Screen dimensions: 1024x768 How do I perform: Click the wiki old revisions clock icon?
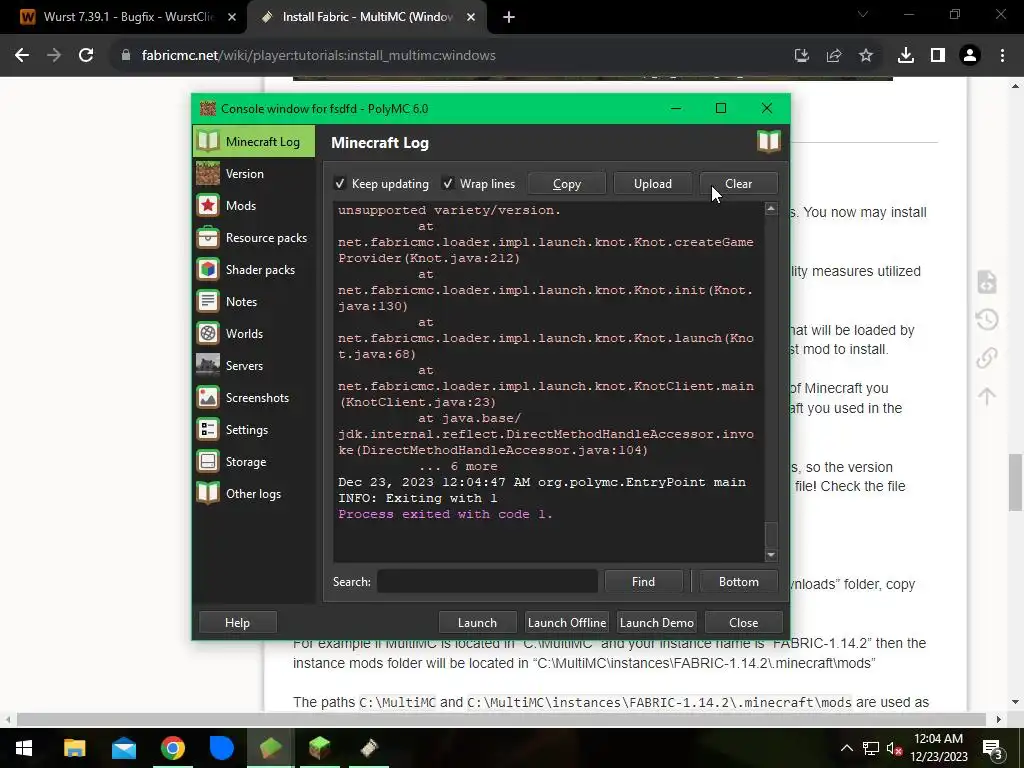click(x=987, y=320)
